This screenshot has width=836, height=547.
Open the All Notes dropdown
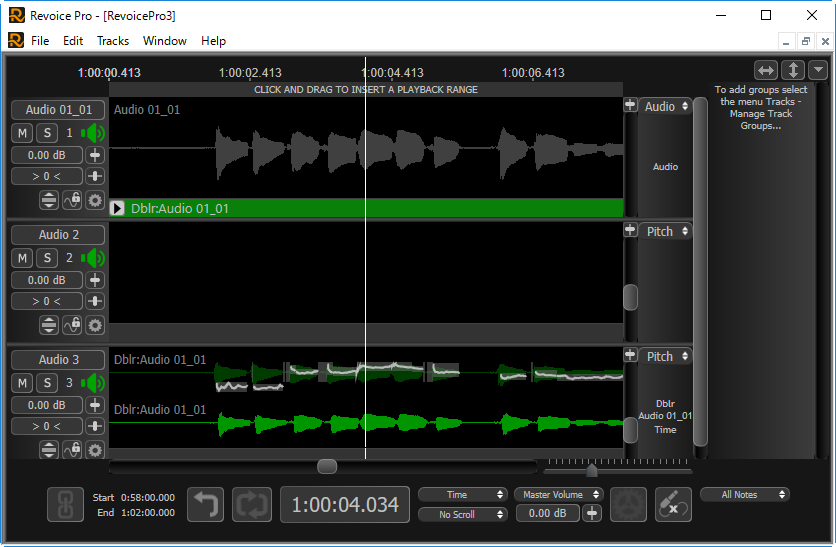(744, 495)
